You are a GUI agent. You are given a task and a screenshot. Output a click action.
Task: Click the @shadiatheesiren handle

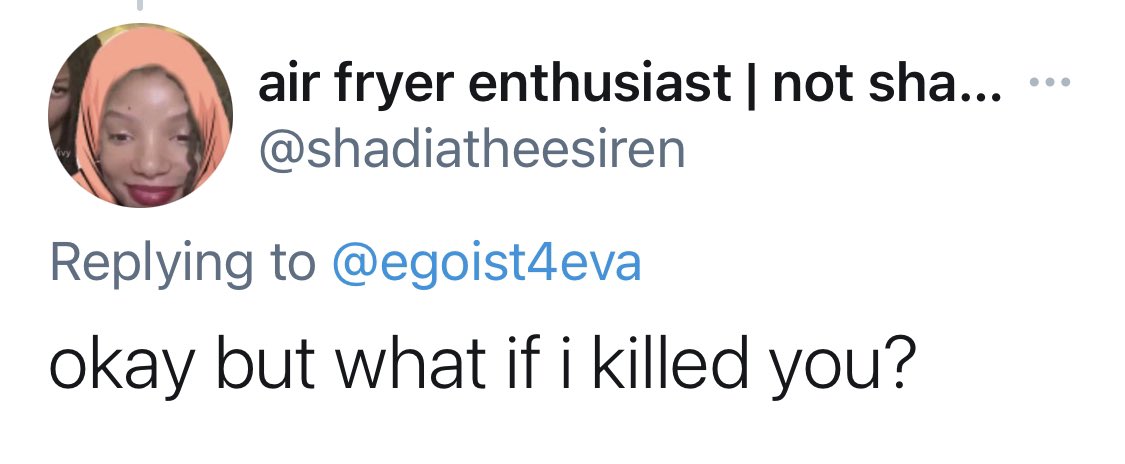pyautogui.click(x=471, y=150)
